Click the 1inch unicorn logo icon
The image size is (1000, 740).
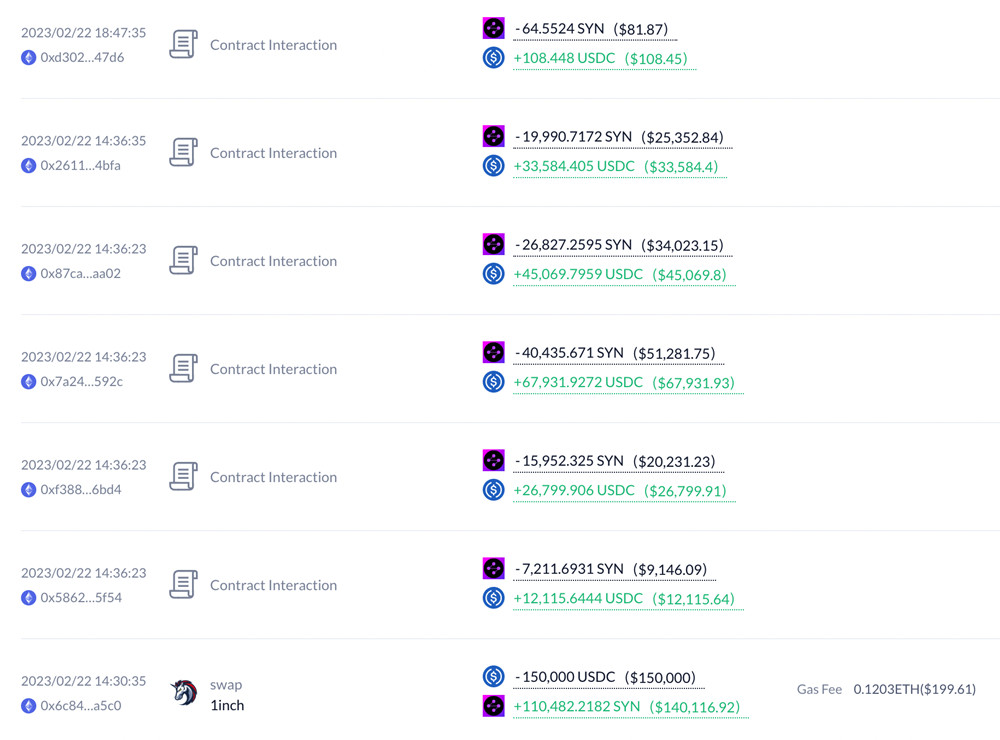pos(183,694)
